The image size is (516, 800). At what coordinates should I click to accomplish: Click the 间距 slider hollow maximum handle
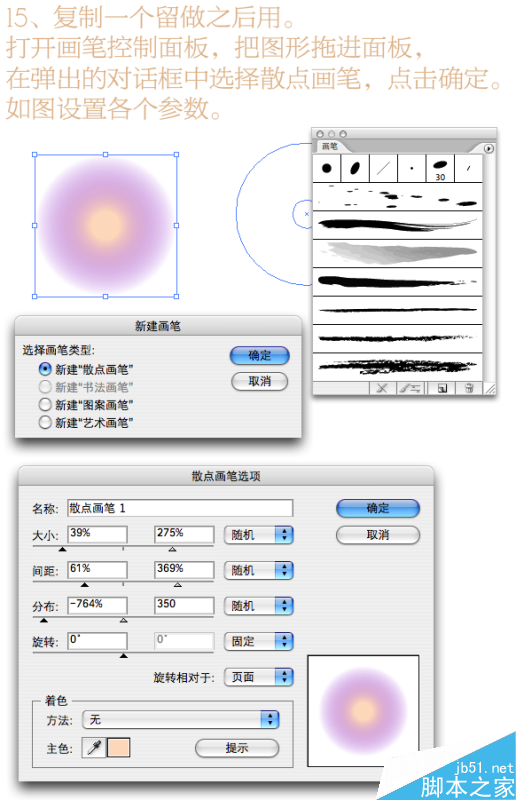[177, 585]
